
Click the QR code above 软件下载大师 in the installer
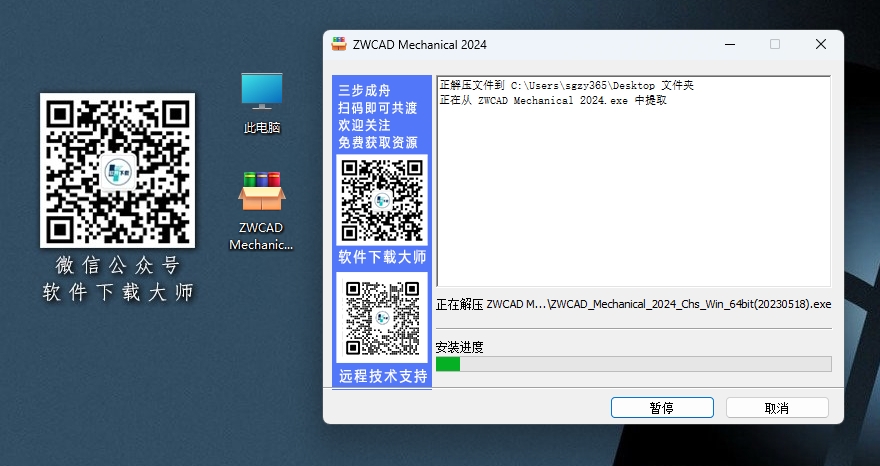[x=382, y=200]
